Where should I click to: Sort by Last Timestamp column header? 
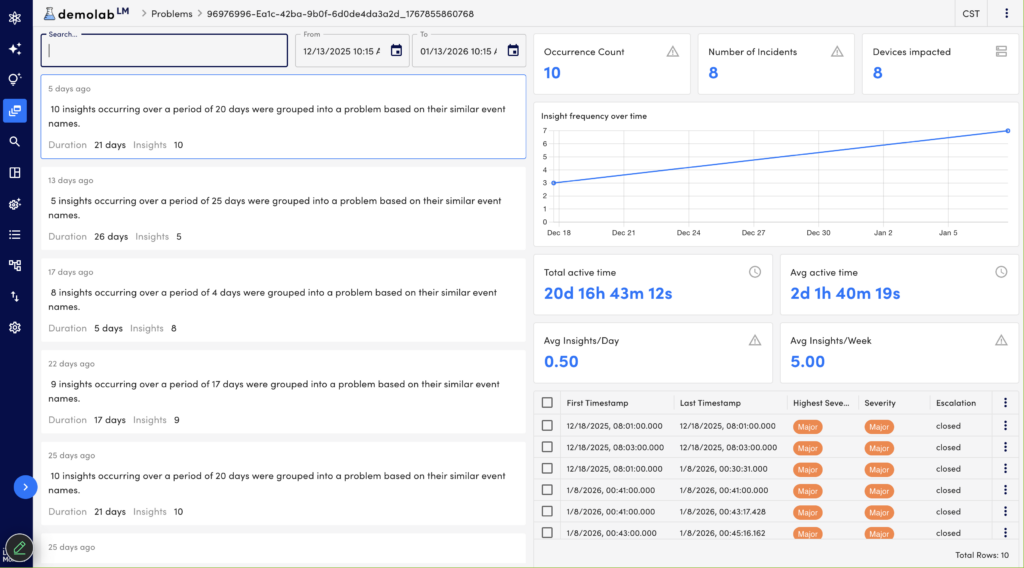pyautogui.click(x=710, y=403)
